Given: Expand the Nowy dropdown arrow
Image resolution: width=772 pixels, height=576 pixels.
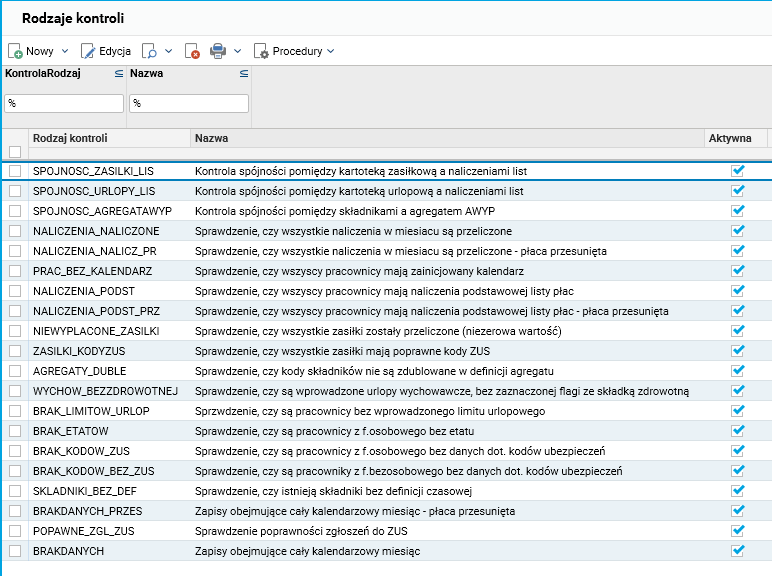Looking at the screenshot, I should tap(65, 51).
